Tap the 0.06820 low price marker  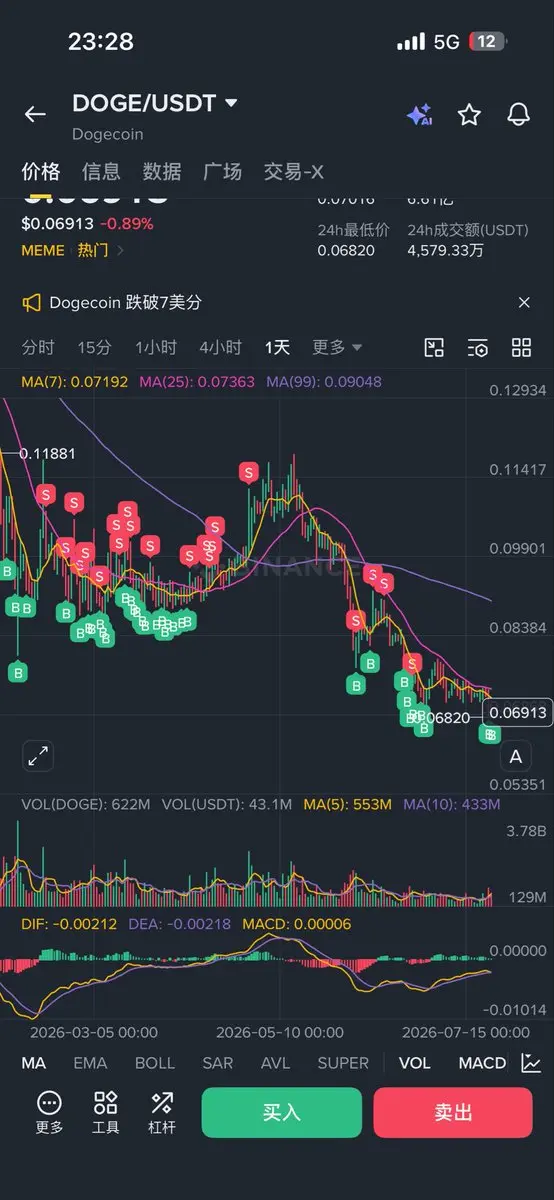(x=440, y=717)
